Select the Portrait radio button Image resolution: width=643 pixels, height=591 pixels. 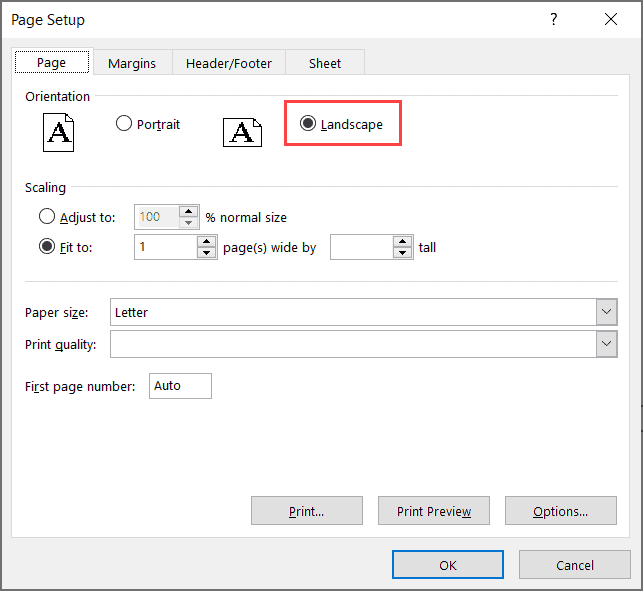coord(125,124)
